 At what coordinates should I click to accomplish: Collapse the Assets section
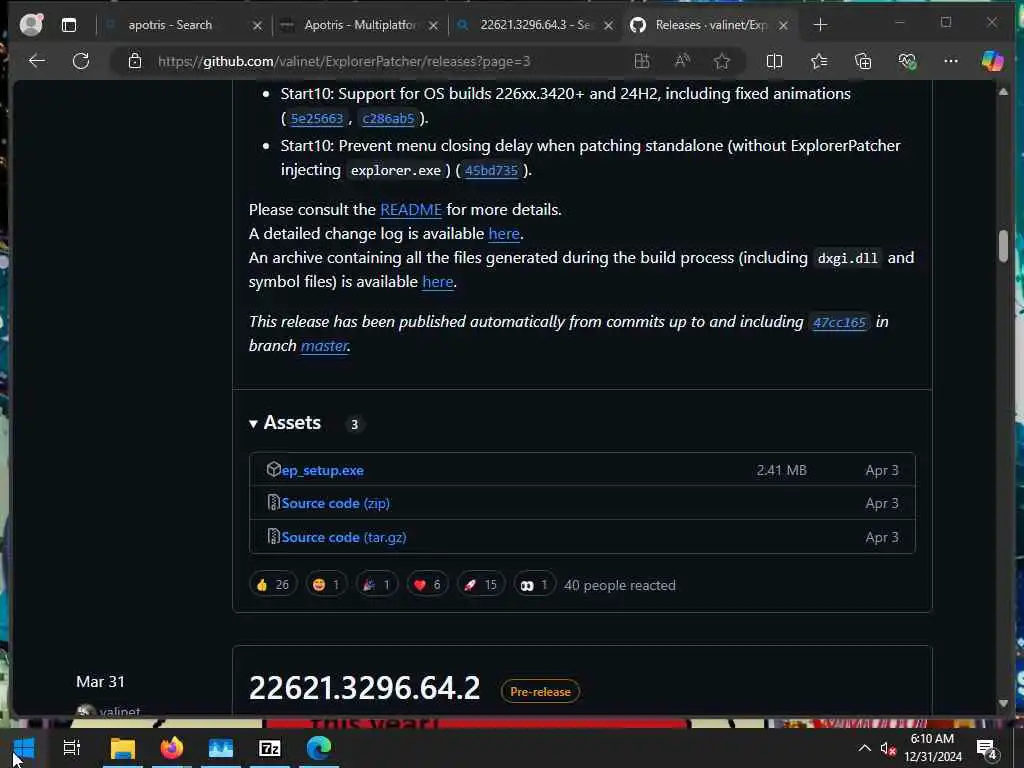click(285, 423)
